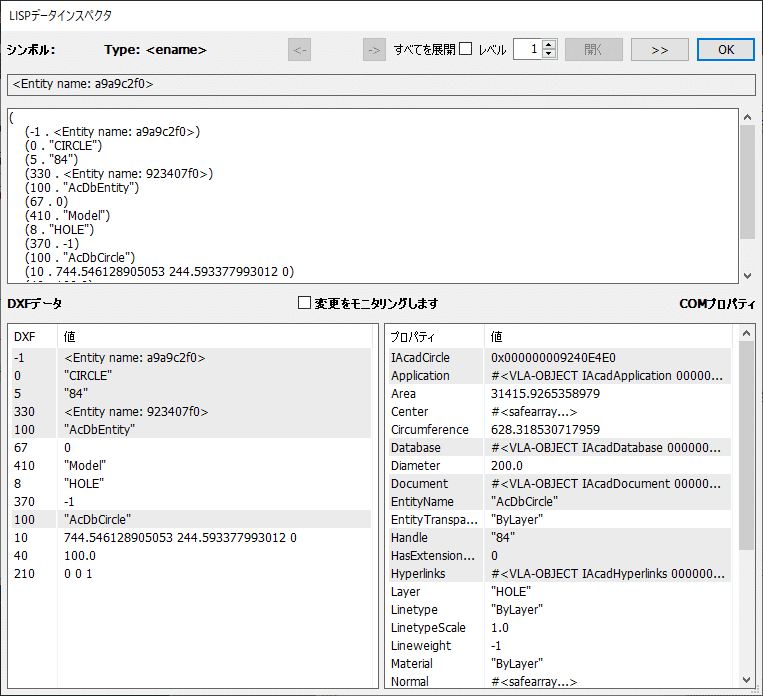Click the OK button

pos(726,50)
